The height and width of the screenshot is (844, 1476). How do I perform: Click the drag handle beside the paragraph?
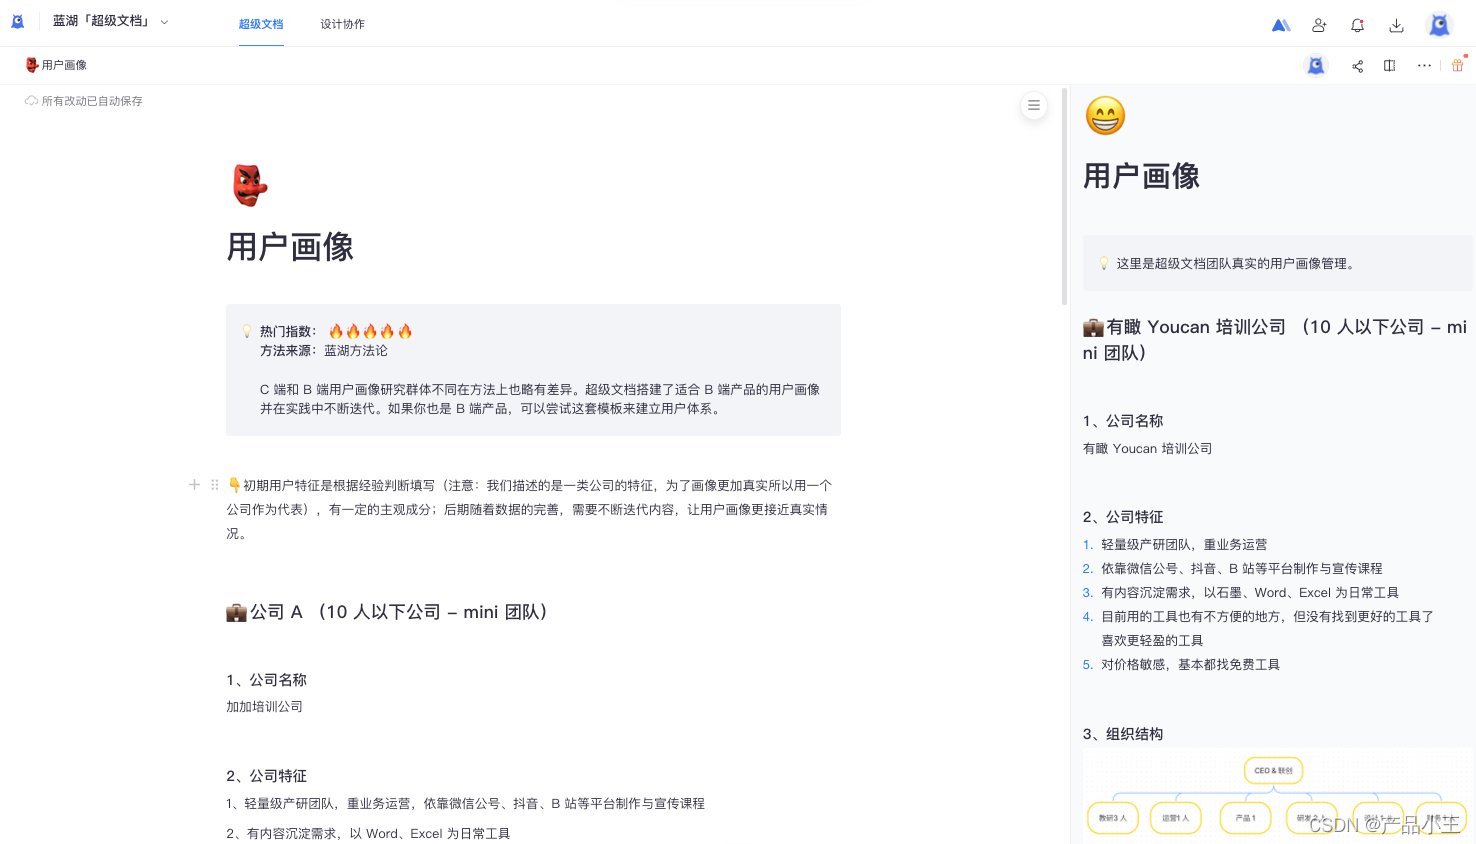[x=214, y=485]
